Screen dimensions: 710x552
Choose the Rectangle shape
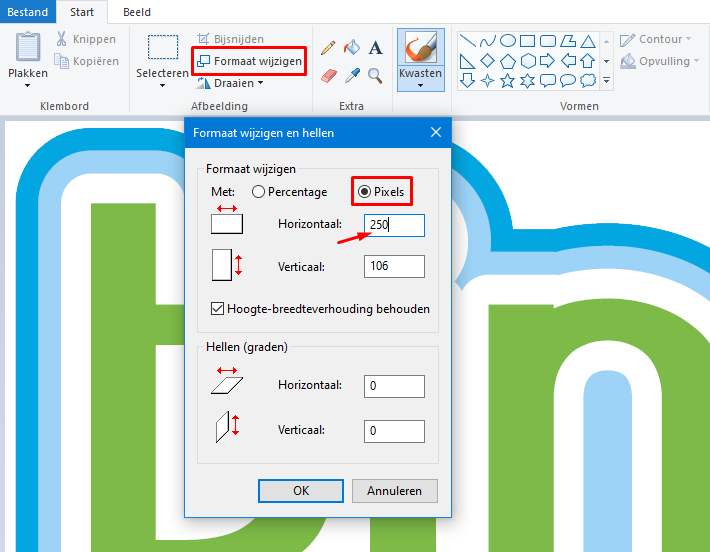[528, 41]
